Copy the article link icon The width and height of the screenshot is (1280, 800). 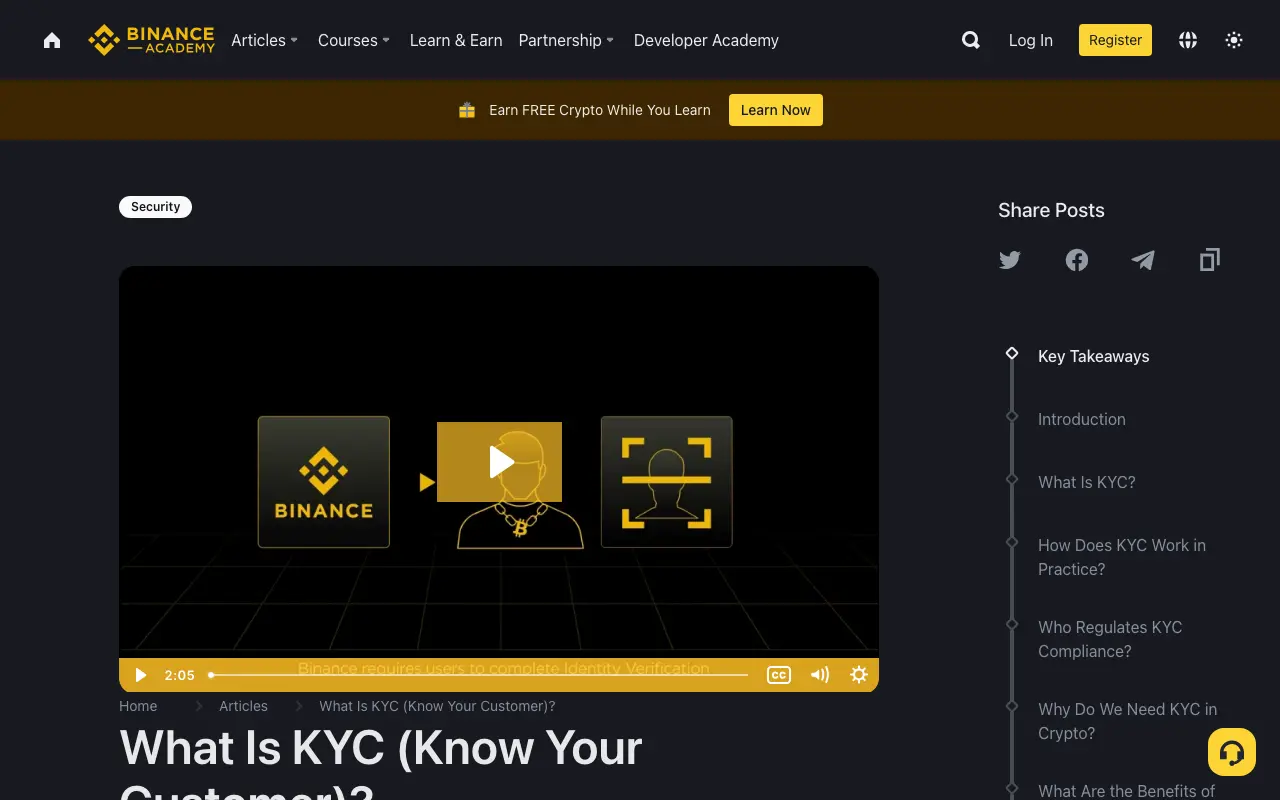1210,260
